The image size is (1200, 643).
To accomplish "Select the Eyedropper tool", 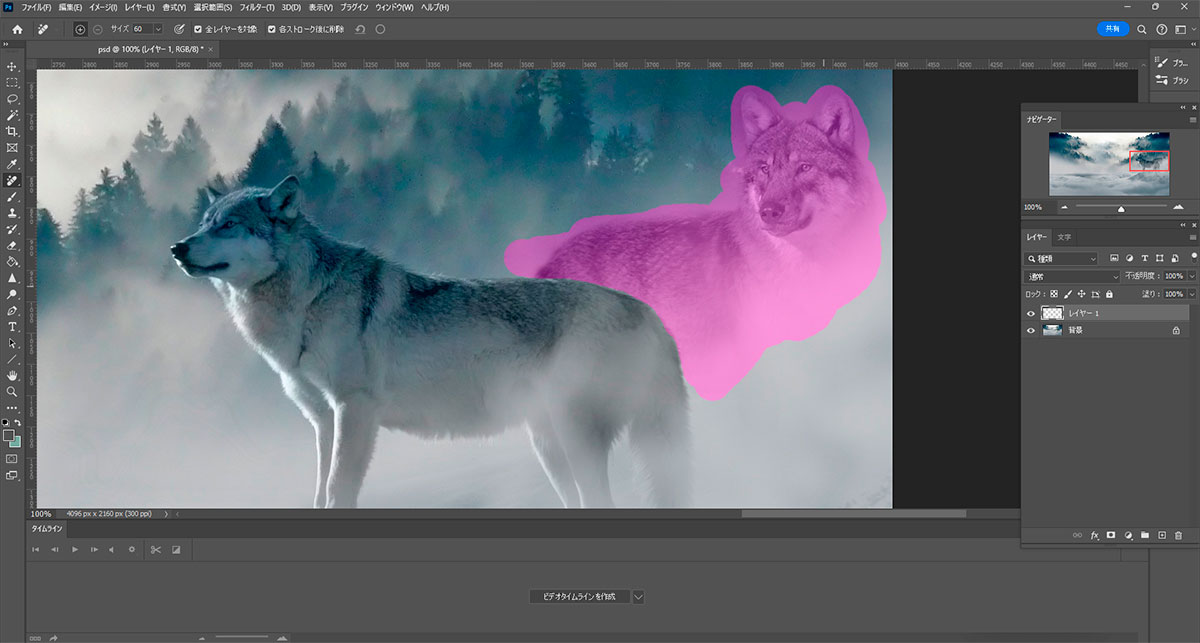I will pos(12,164).
